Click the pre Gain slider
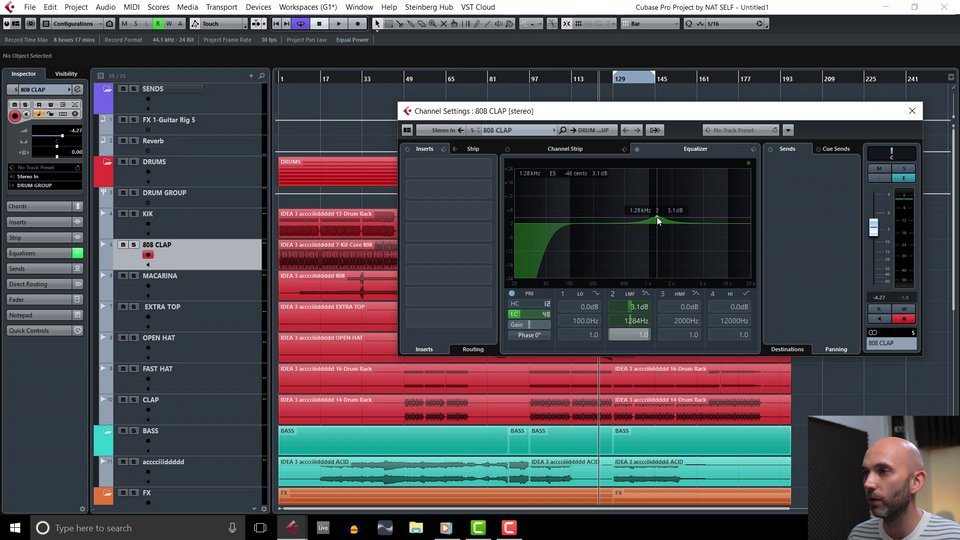Image resolution: width=960 pixels, height=540 pixels. tap(529, 324)
